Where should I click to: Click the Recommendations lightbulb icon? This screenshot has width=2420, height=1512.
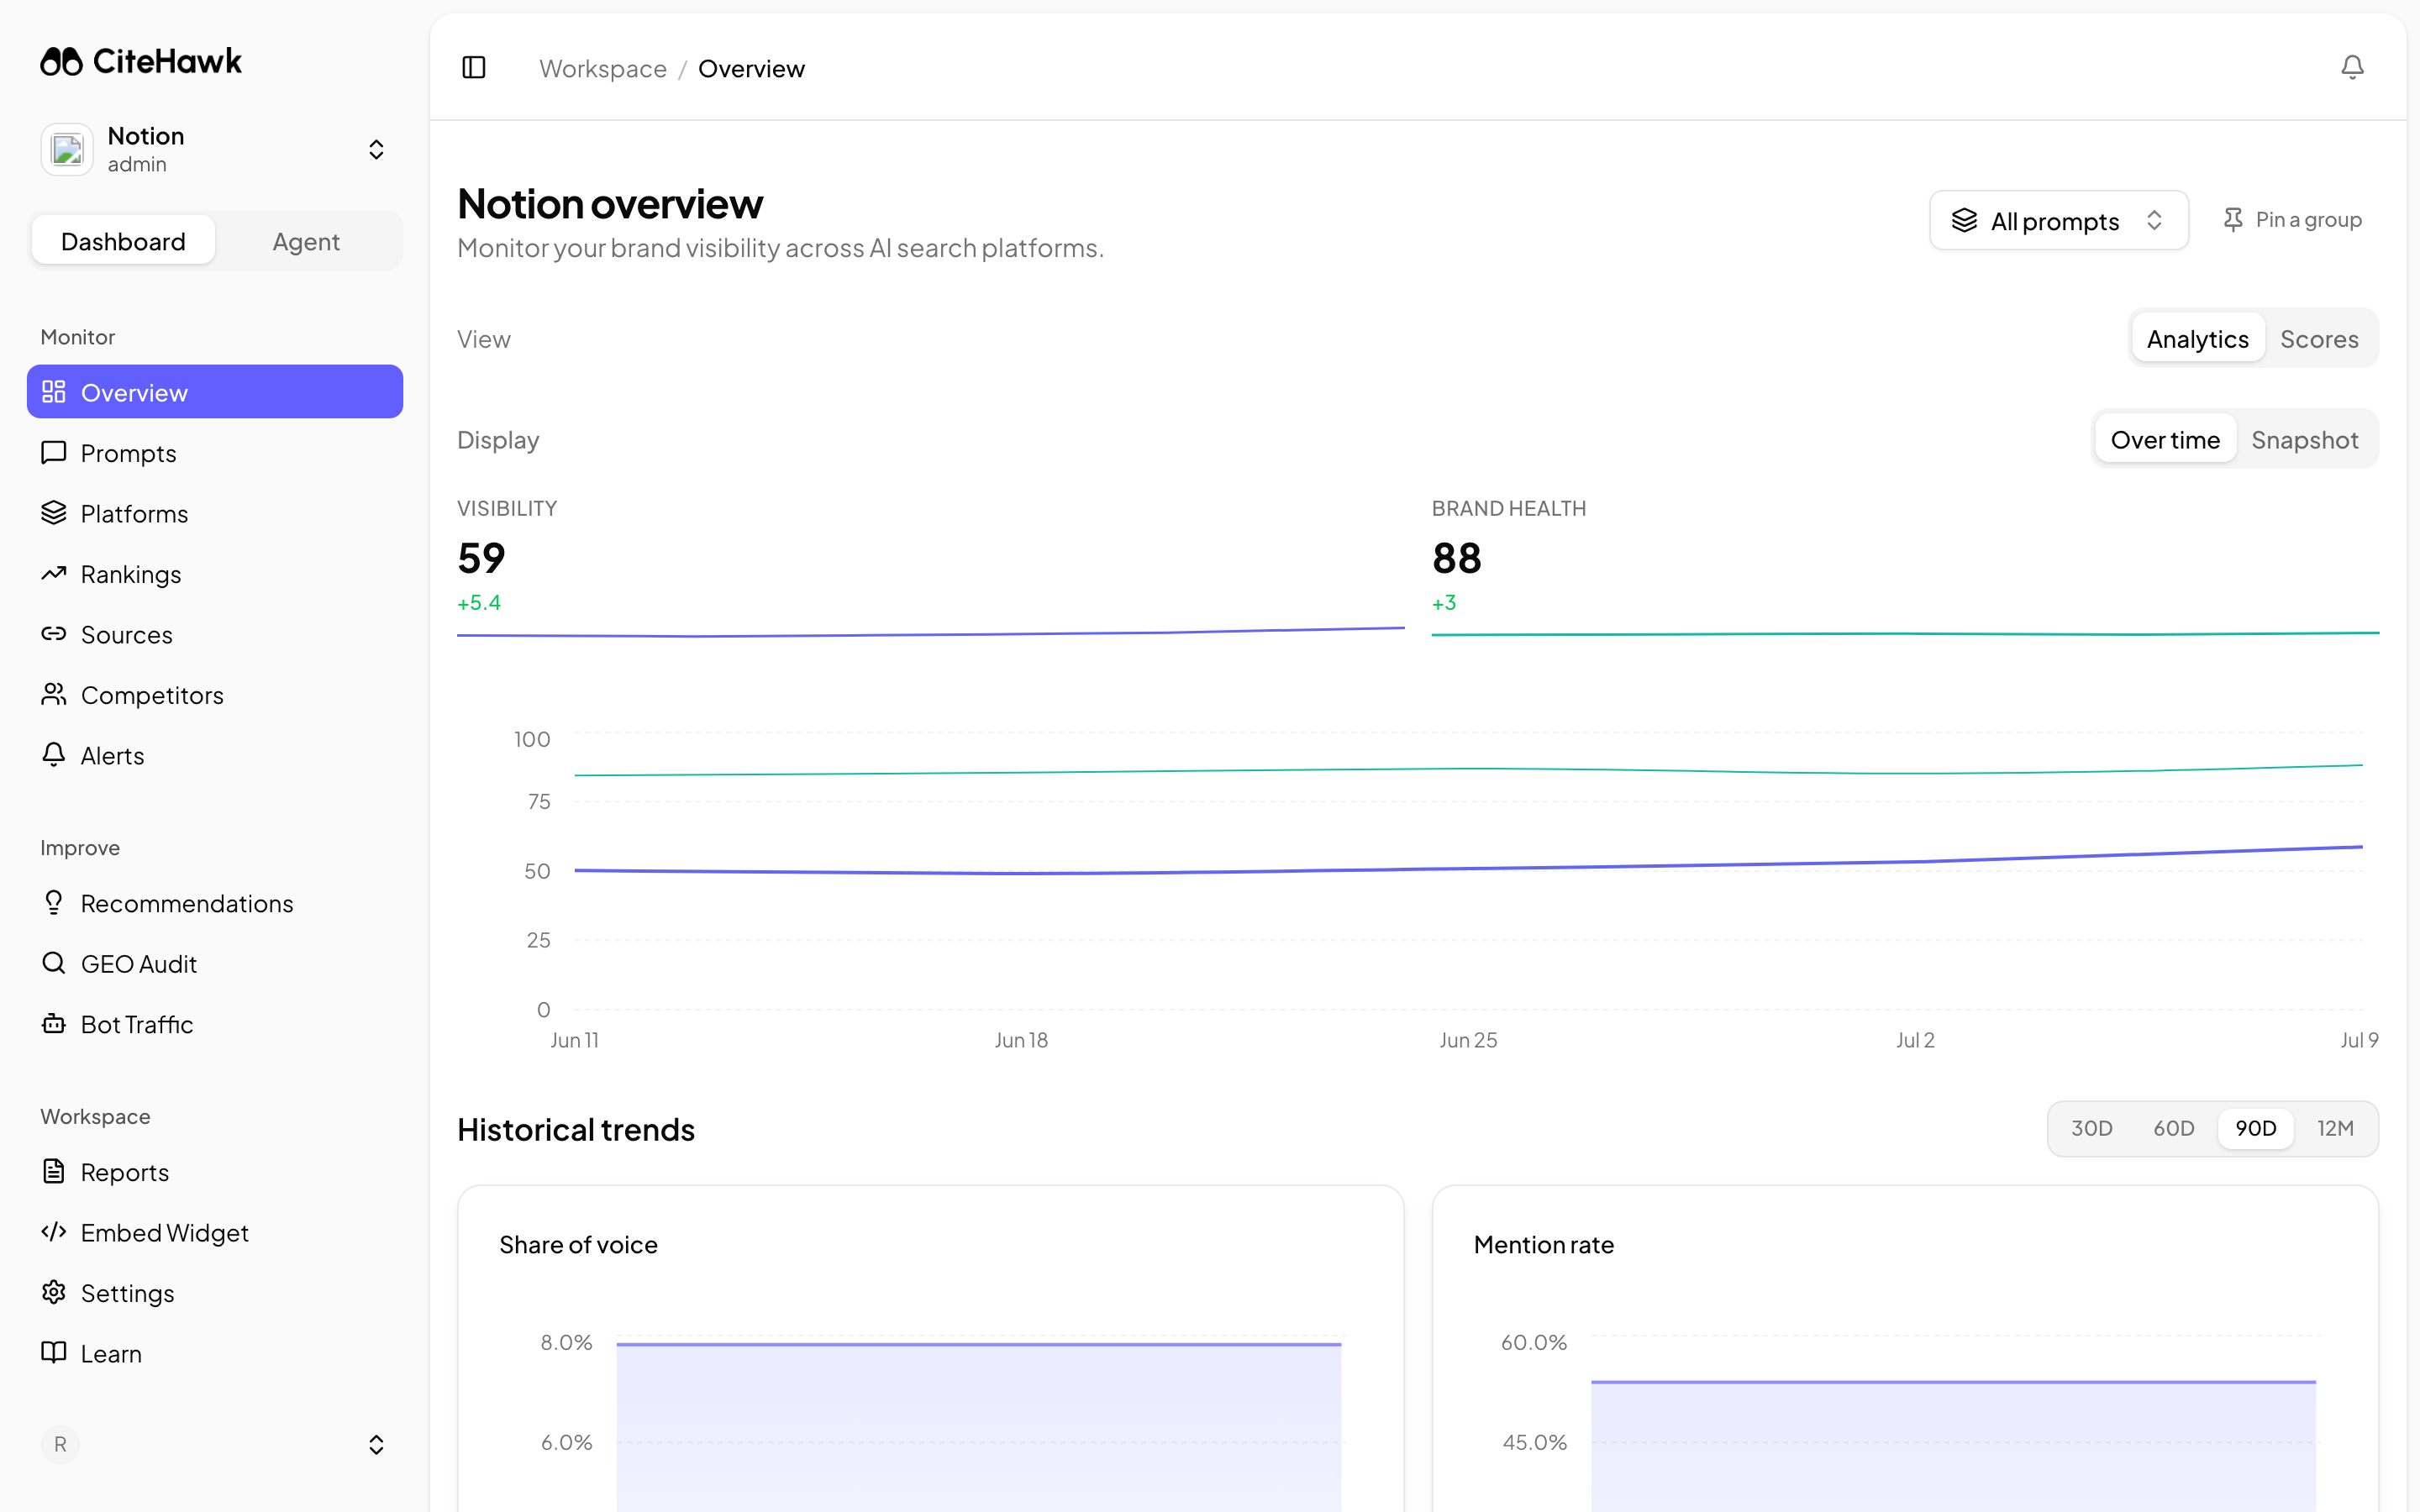54,903
